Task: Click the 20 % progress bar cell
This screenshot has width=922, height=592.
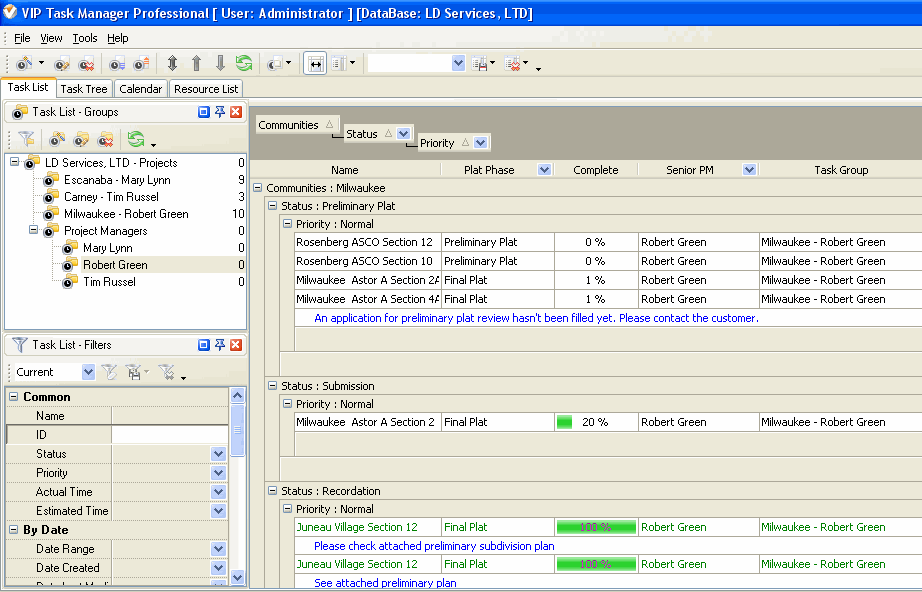Action: click(596, 422)
